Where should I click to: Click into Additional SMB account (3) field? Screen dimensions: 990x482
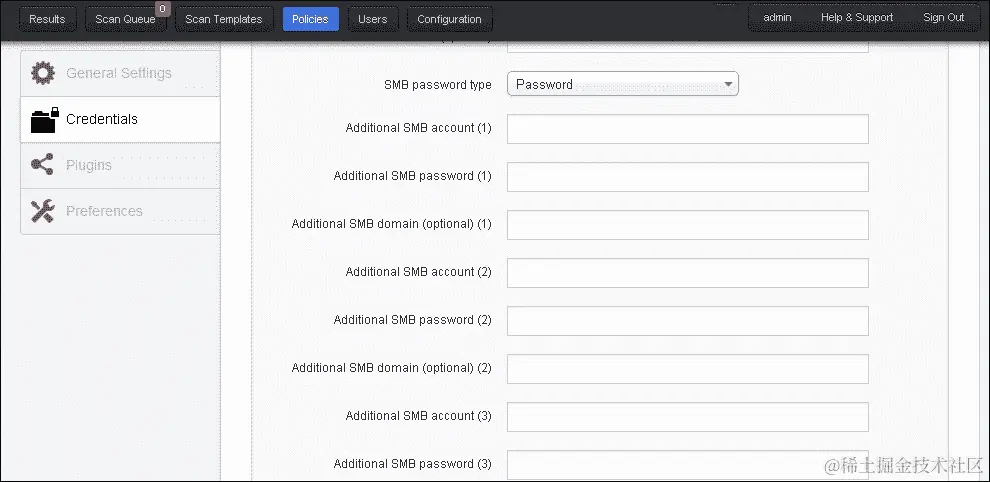click(x=687, y=417)
